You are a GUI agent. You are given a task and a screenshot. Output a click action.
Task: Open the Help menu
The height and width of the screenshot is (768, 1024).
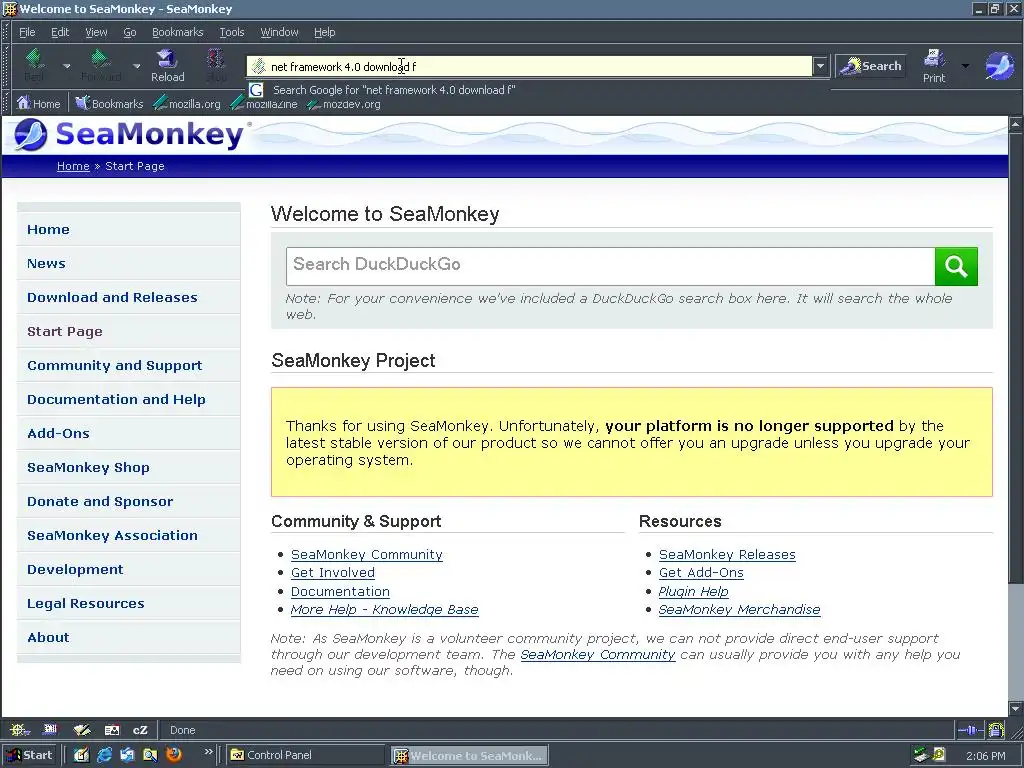(x=324, y=32)
